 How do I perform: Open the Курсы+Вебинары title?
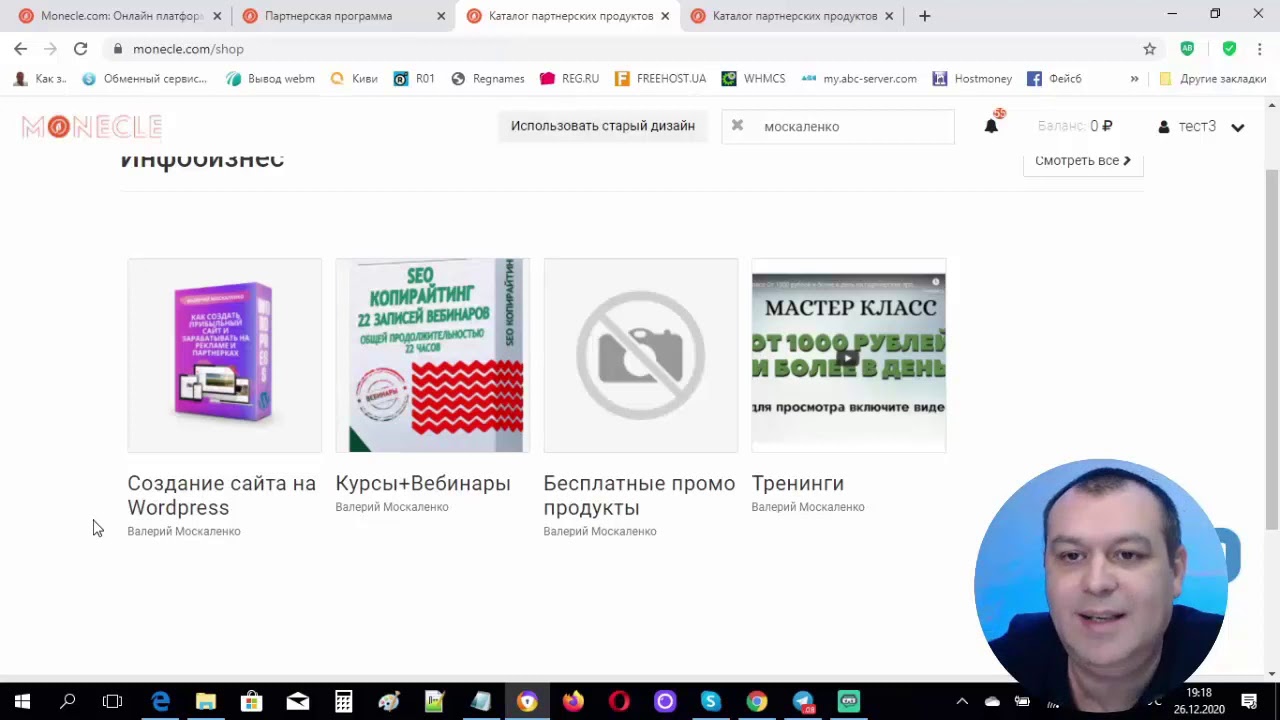point(423,483)
